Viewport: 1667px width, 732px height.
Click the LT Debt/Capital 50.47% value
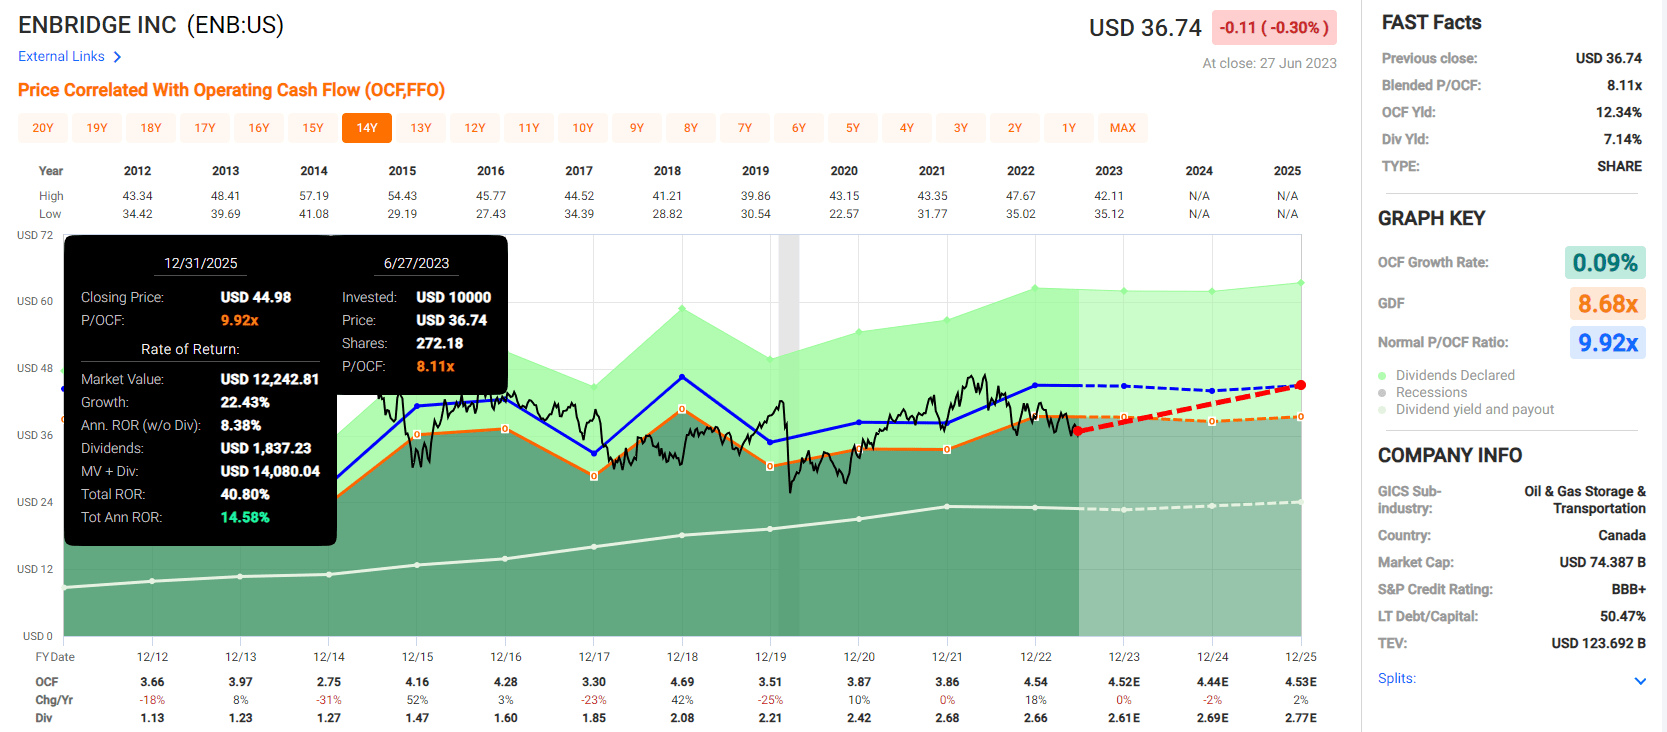point(1622,616)
